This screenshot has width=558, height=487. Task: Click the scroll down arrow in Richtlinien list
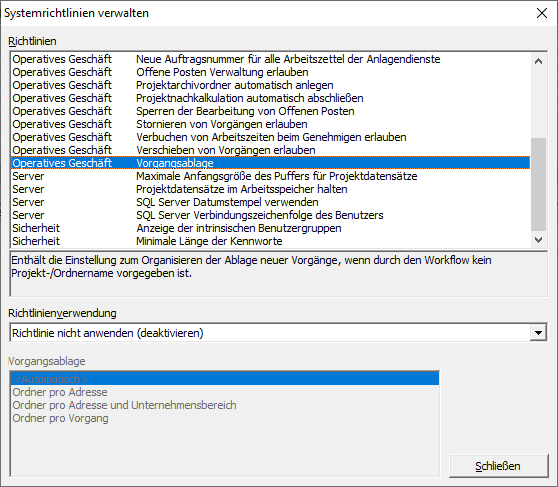point(538,240)
